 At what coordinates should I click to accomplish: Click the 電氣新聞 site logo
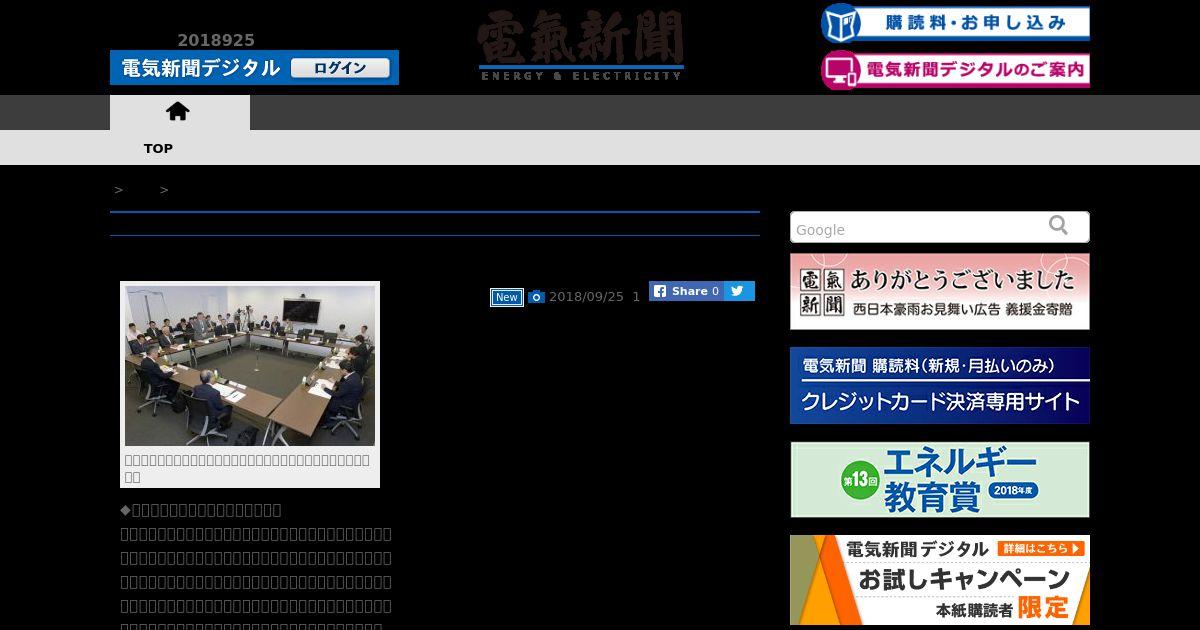point(581,45)
